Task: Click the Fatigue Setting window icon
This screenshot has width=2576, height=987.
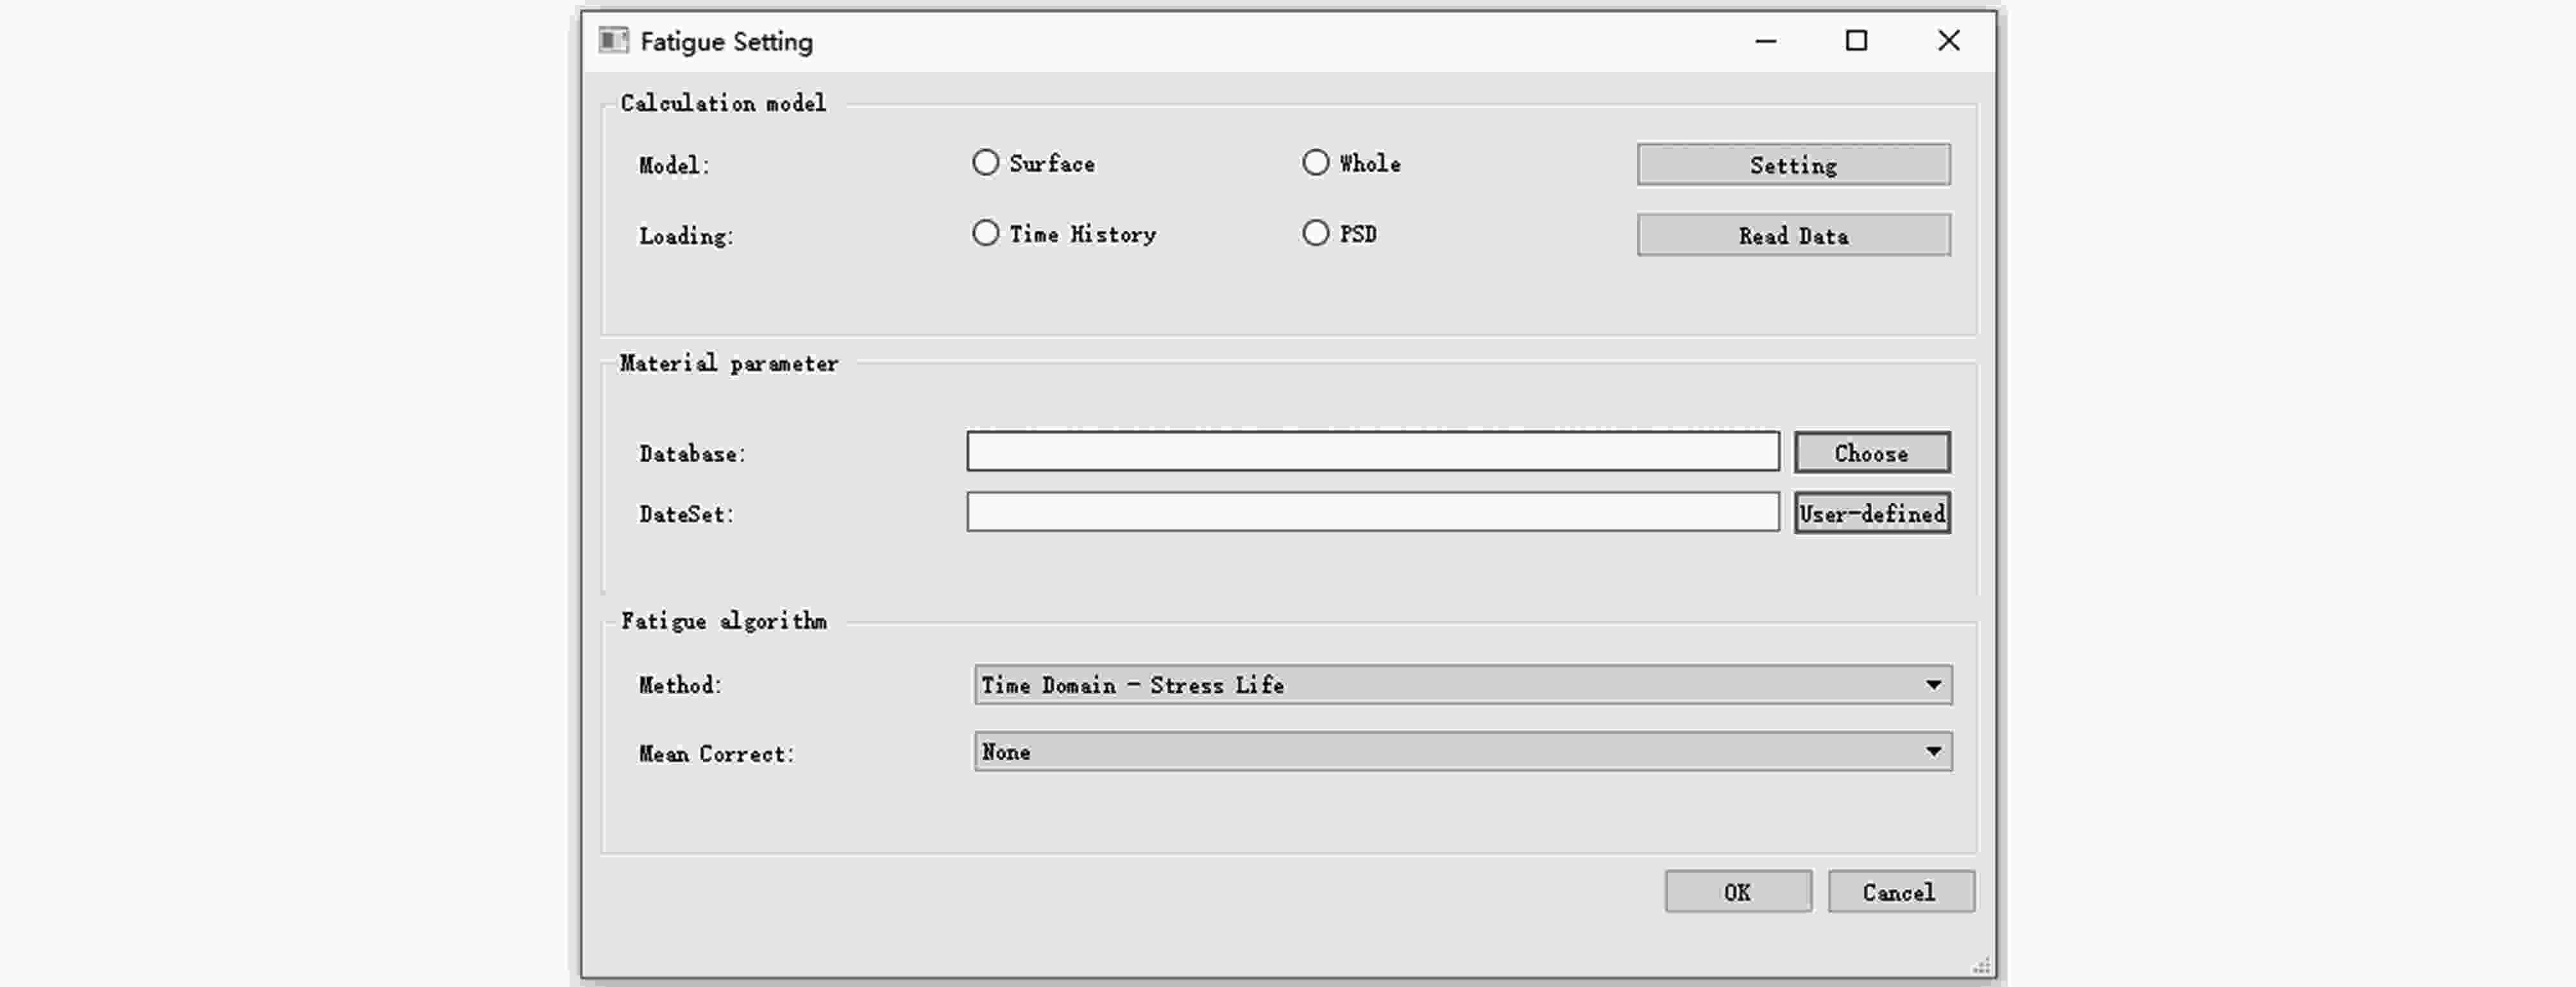Action: (x=613, y=40)
